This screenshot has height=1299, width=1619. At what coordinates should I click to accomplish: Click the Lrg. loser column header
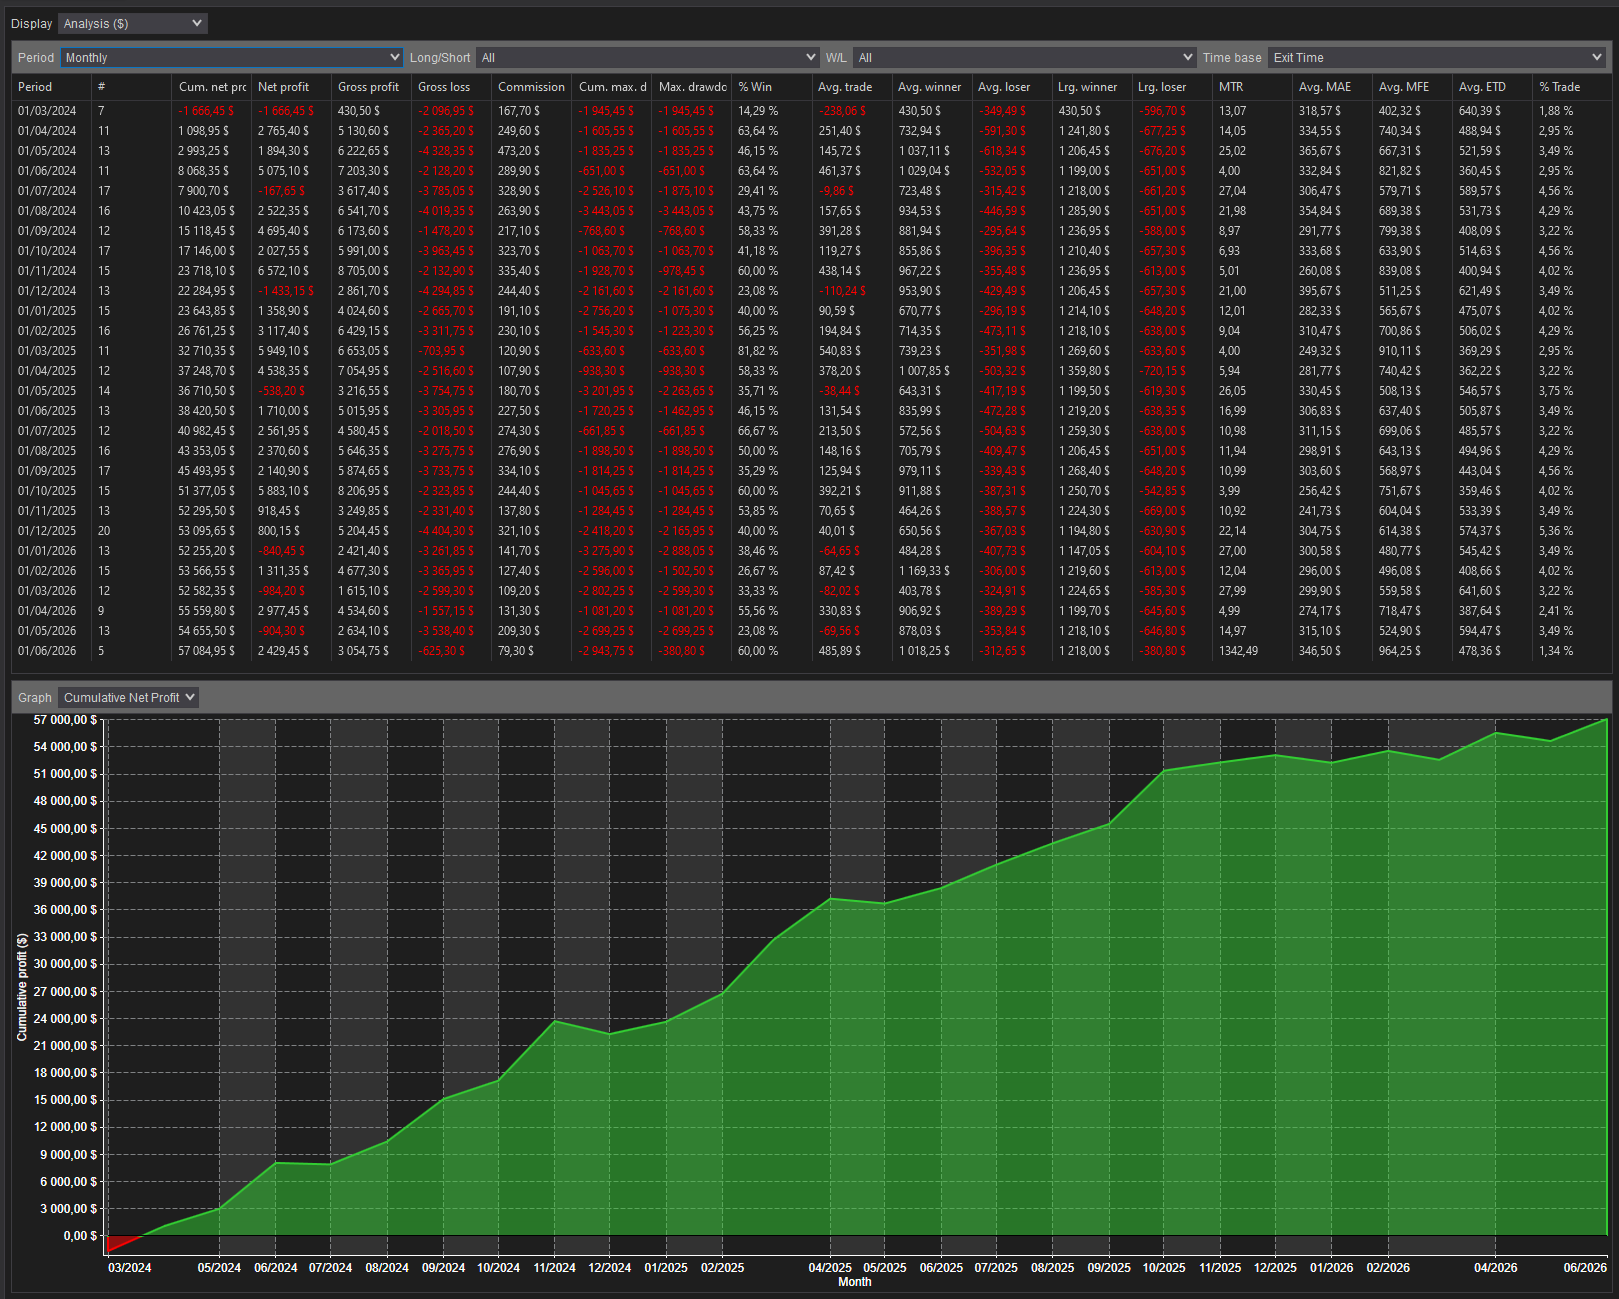[1171, 87]
